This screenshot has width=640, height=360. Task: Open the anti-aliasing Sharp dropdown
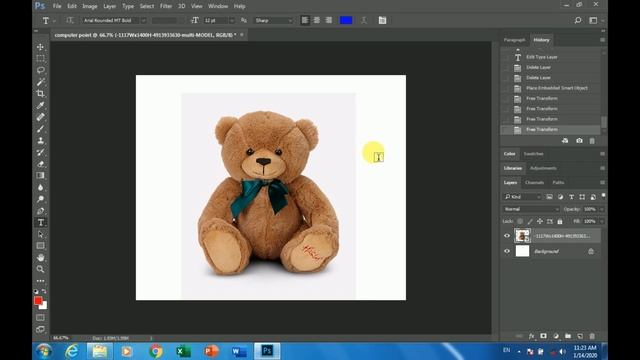273,20
